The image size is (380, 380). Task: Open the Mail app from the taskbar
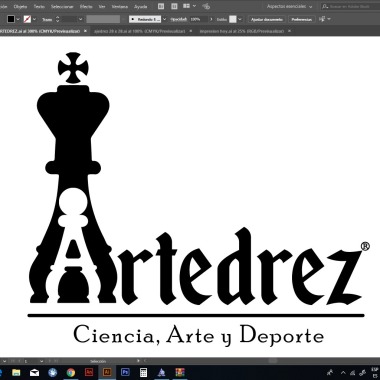(x=34, y=372)
